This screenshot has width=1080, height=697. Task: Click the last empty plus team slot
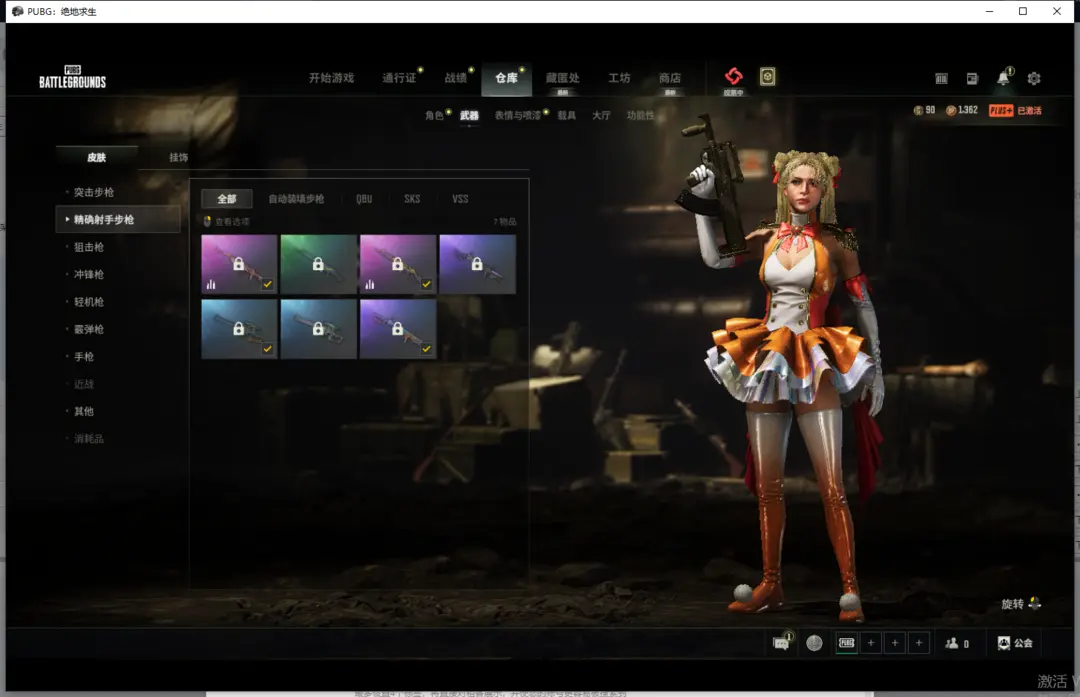pos(919,643)
